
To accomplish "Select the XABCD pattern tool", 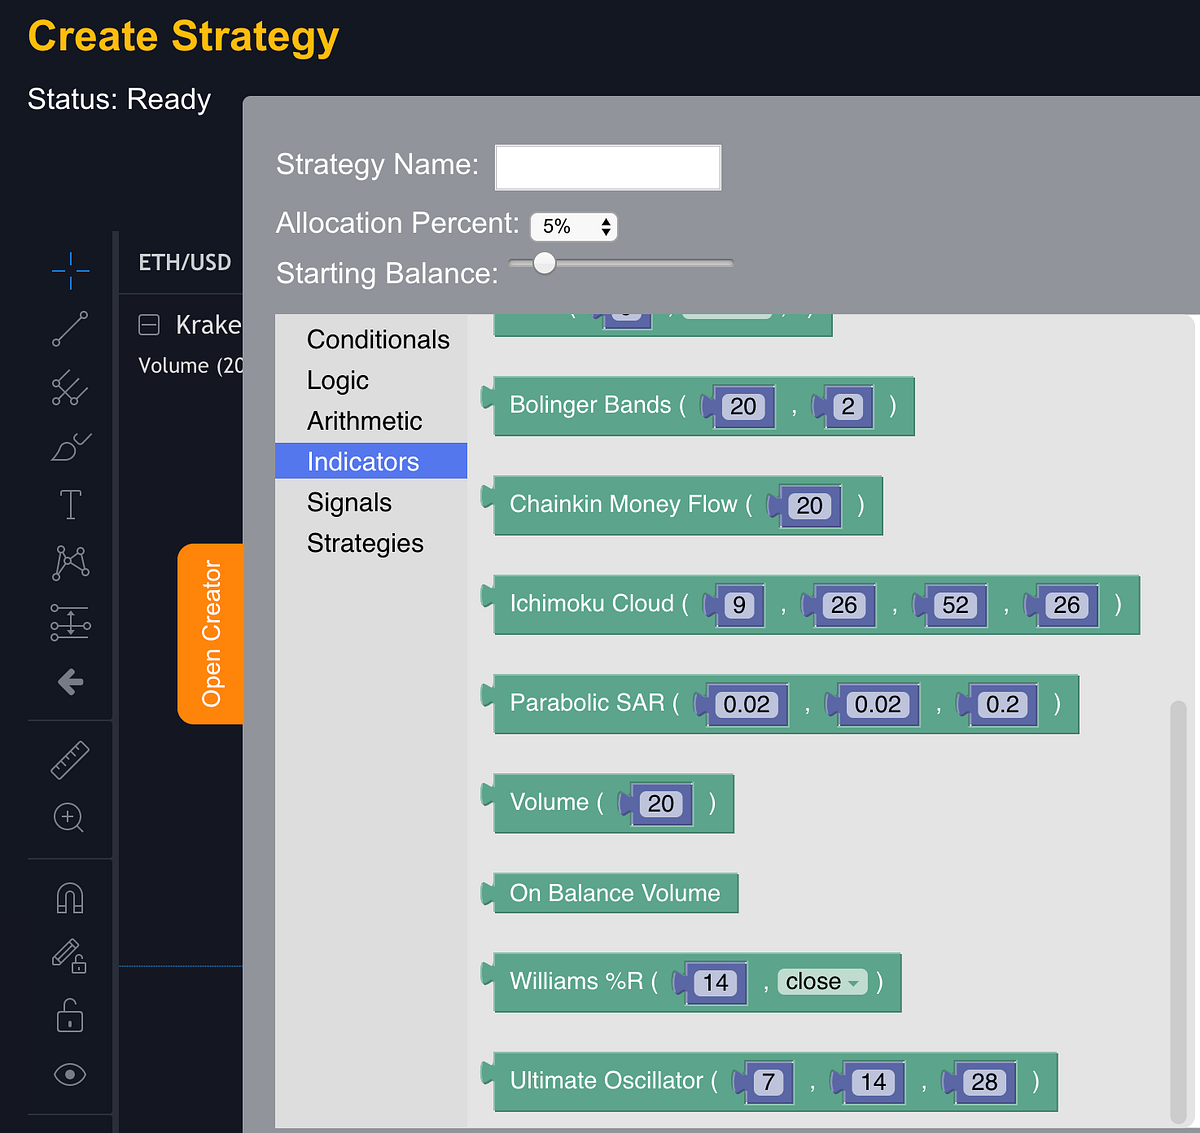I will click(70, 563).
